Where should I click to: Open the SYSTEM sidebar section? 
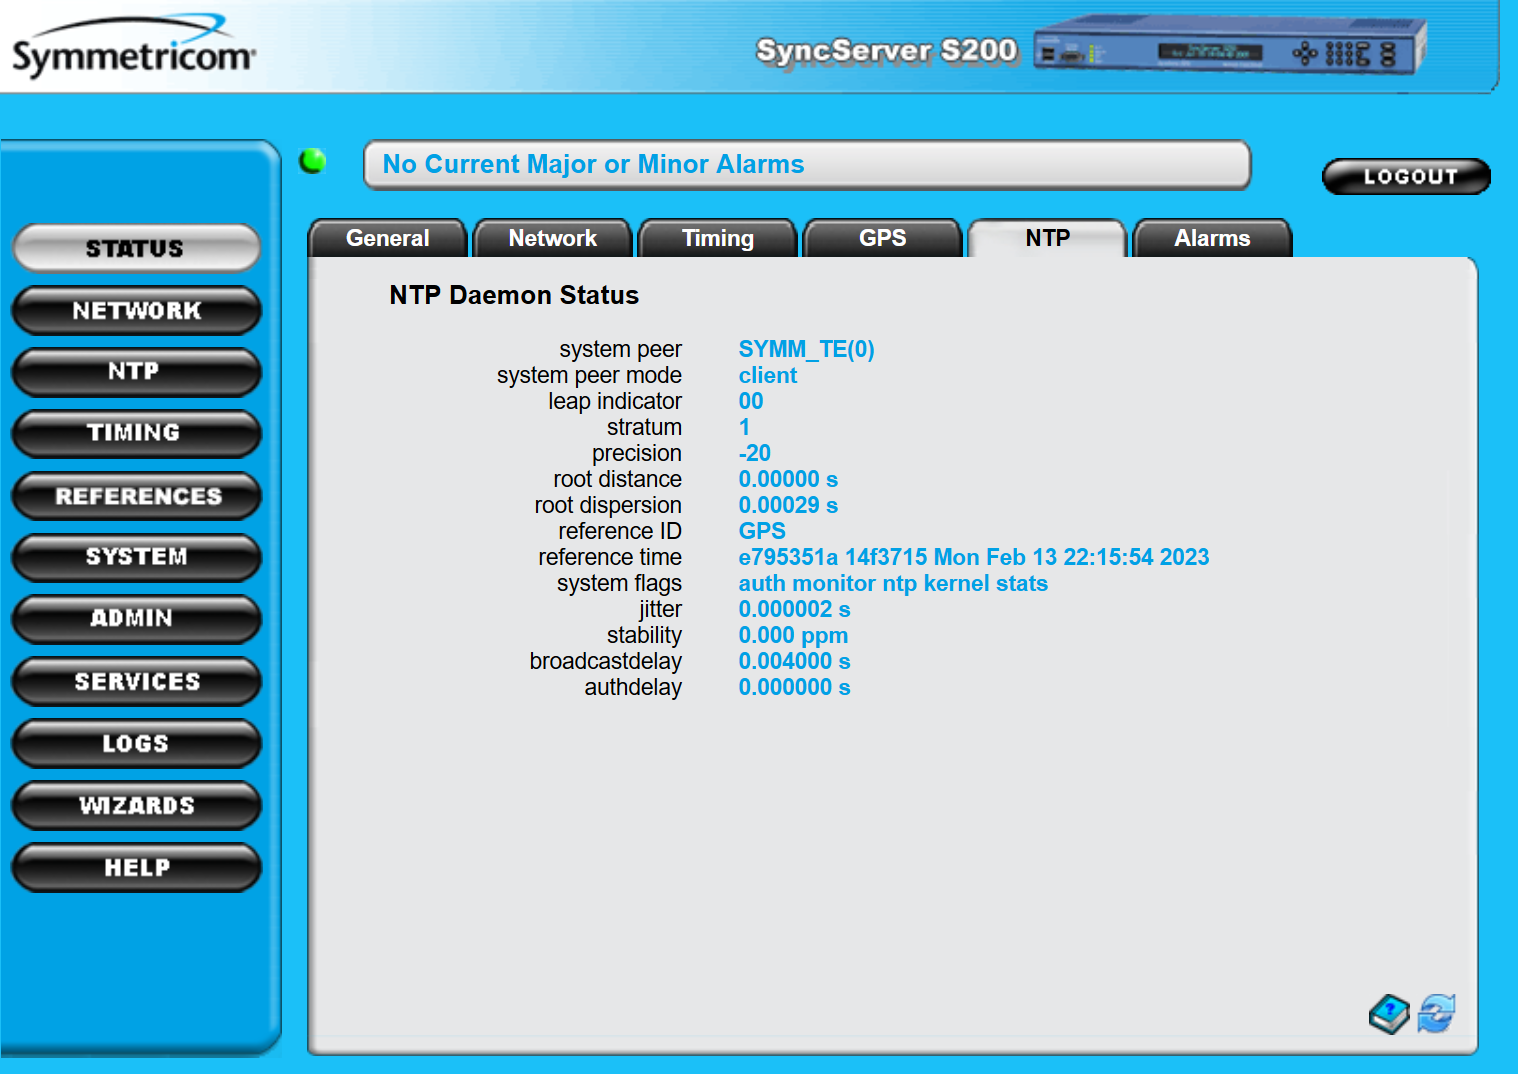136,557
